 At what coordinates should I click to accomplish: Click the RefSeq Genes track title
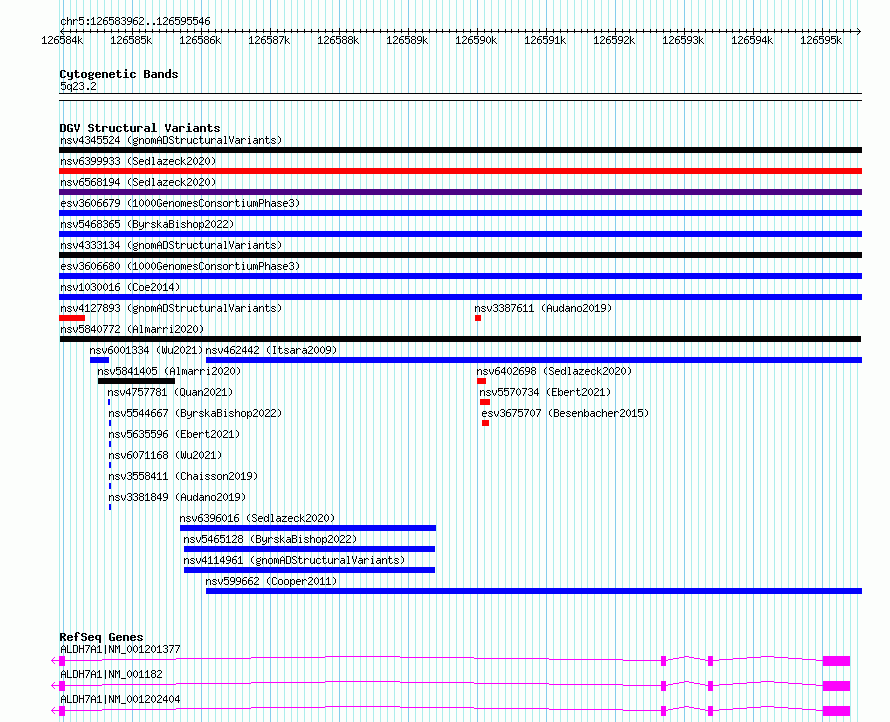(x=101, y=637)
